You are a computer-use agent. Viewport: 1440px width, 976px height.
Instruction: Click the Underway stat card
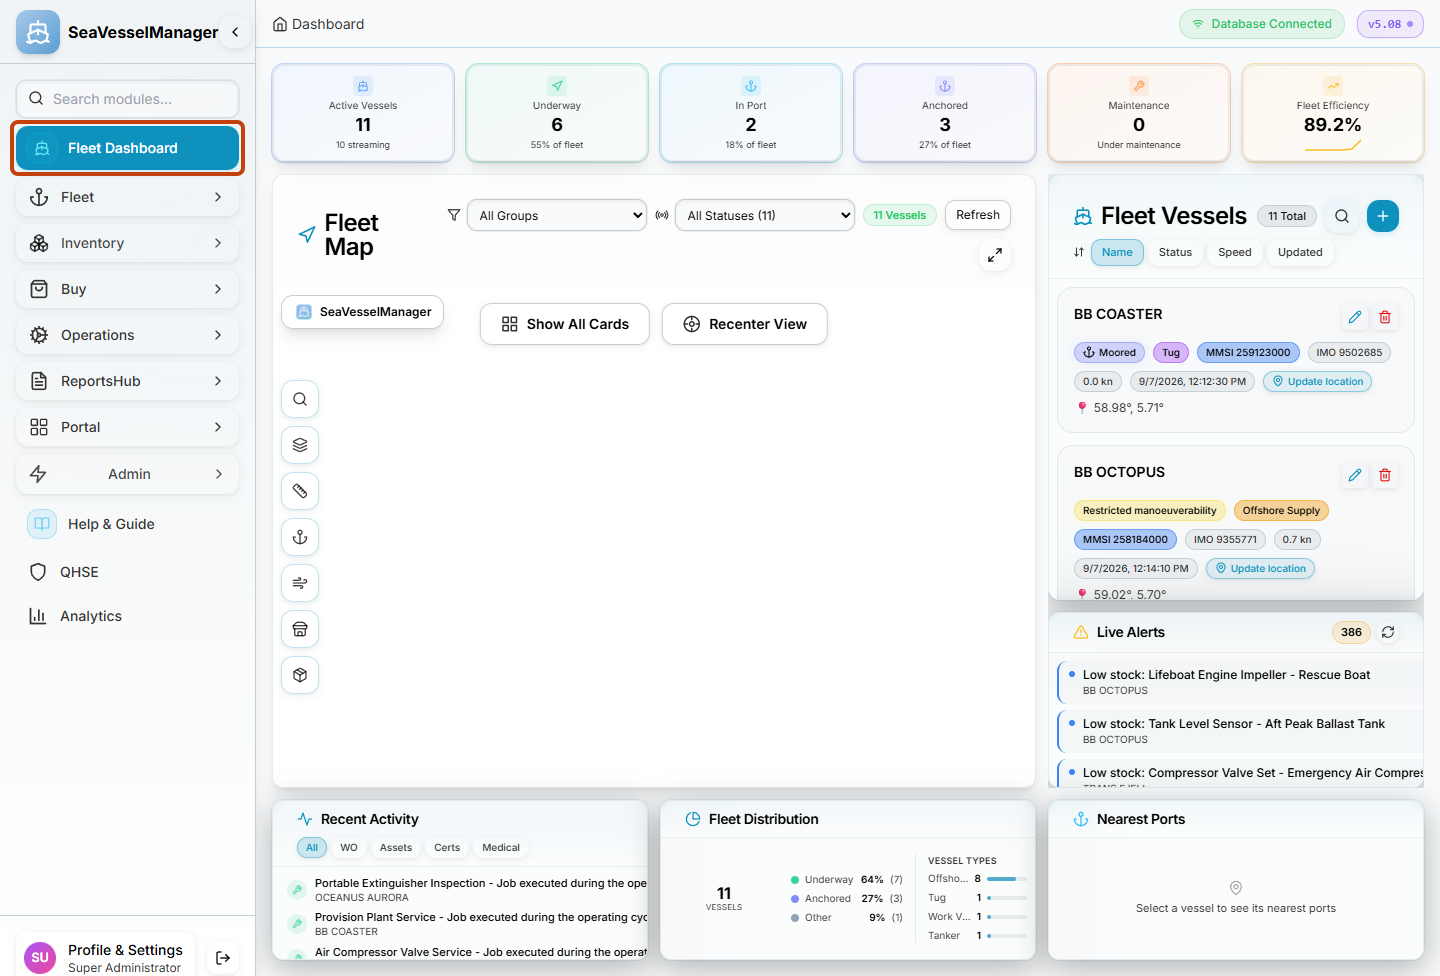(557, 113)
